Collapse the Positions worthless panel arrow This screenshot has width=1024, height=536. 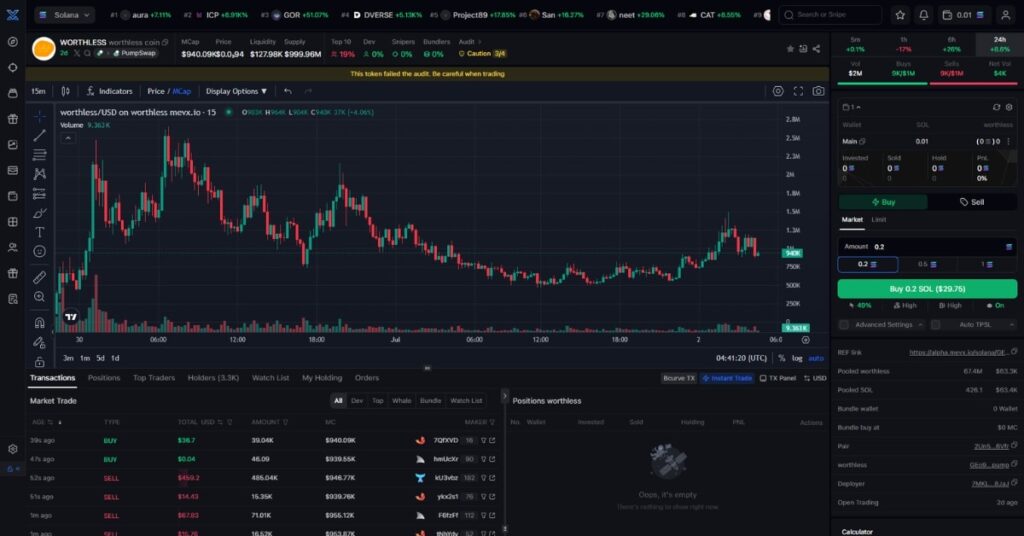[504, 396]
